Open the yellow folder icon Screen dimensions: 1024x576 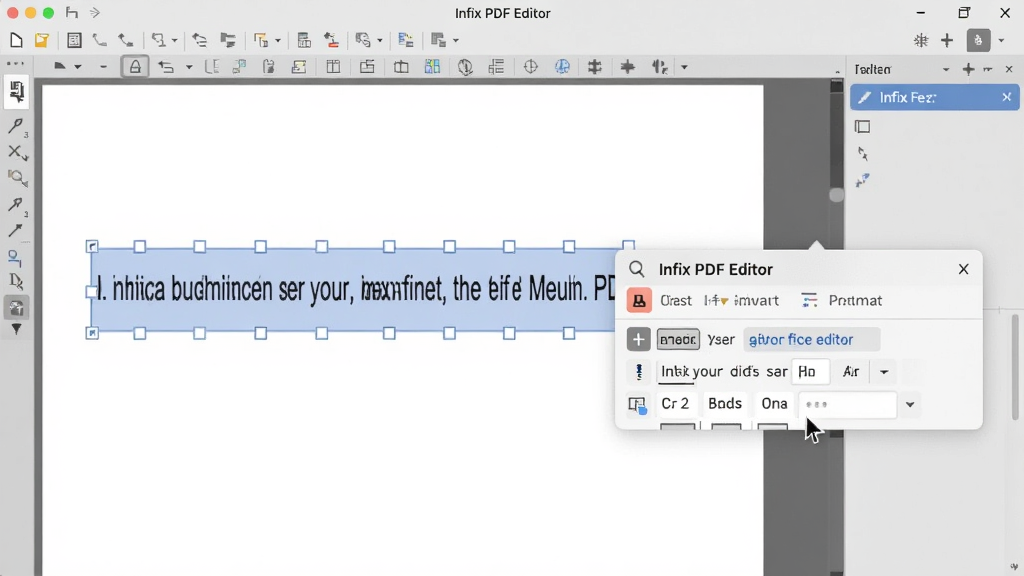coord(42,40)
